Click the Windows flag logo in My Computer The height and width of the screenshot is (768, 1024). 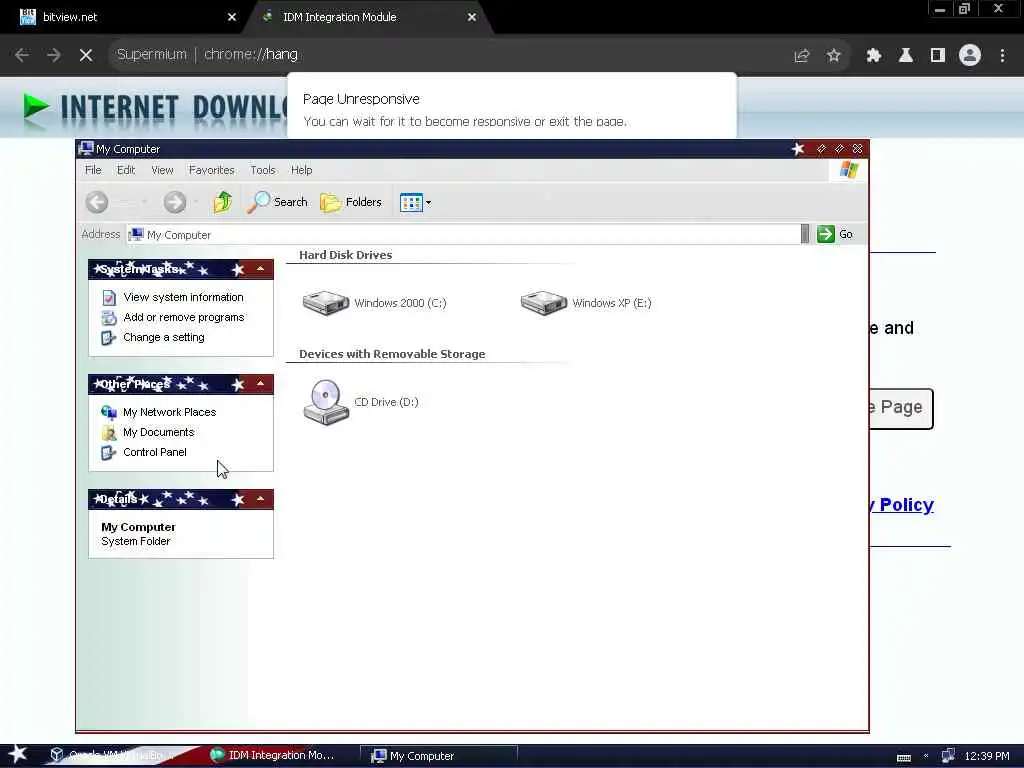tap(848, 170)
